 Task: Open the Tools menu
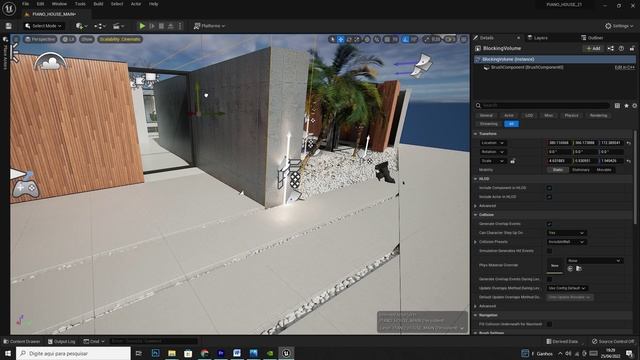(x=80, y=4)
